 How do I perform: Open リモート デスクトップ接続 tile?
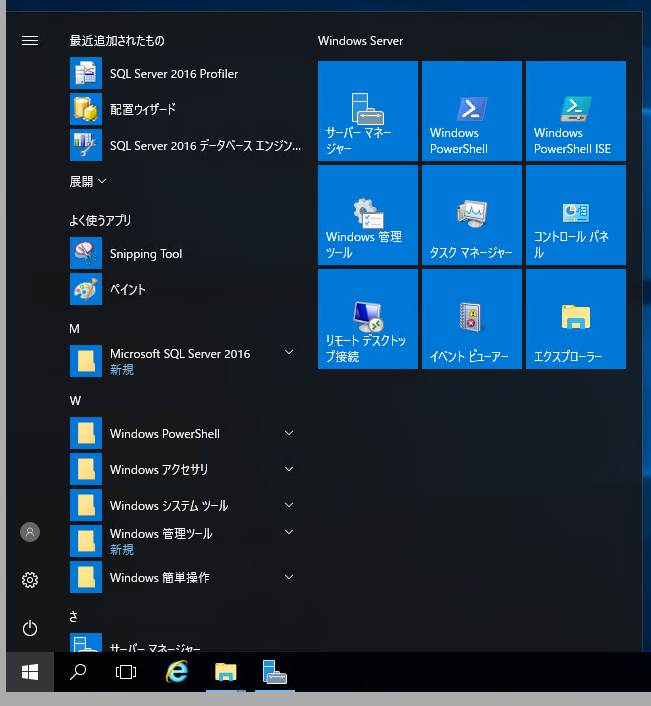[x=368, y=319]
